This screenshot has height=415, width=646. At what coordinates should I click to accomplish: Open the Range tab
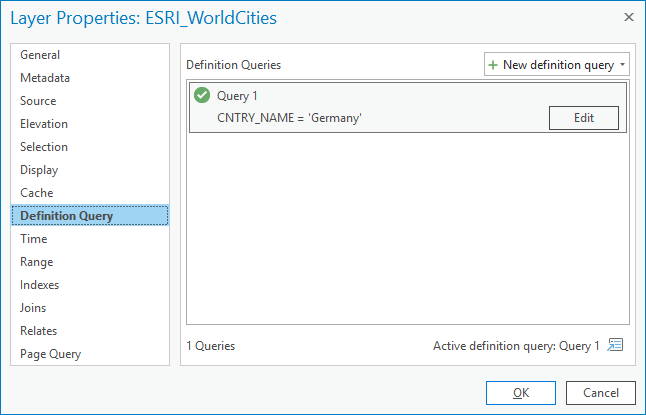[90, 262]
